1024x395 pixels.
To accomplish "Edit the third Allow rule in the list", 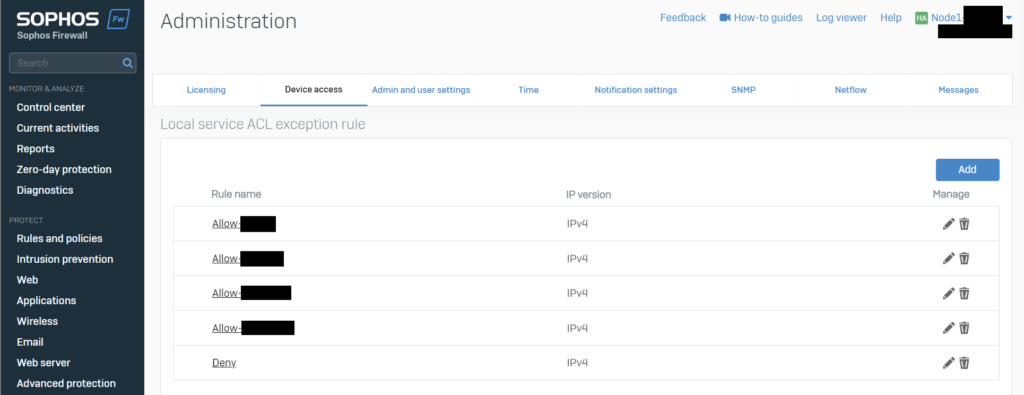I will click(x=948, y=293).
